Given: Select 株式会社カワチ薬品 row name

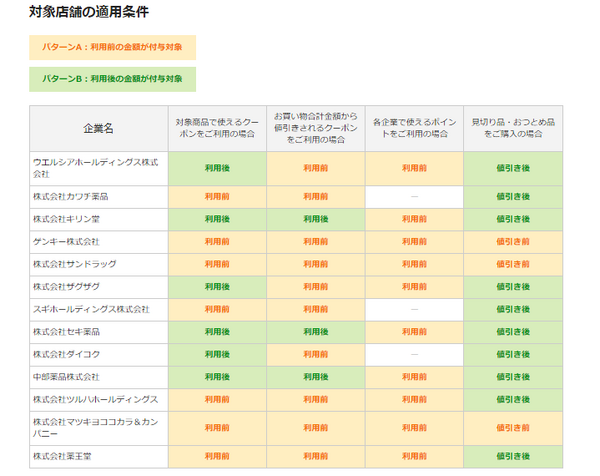Looking at the screenshot, I should point(99,197).
